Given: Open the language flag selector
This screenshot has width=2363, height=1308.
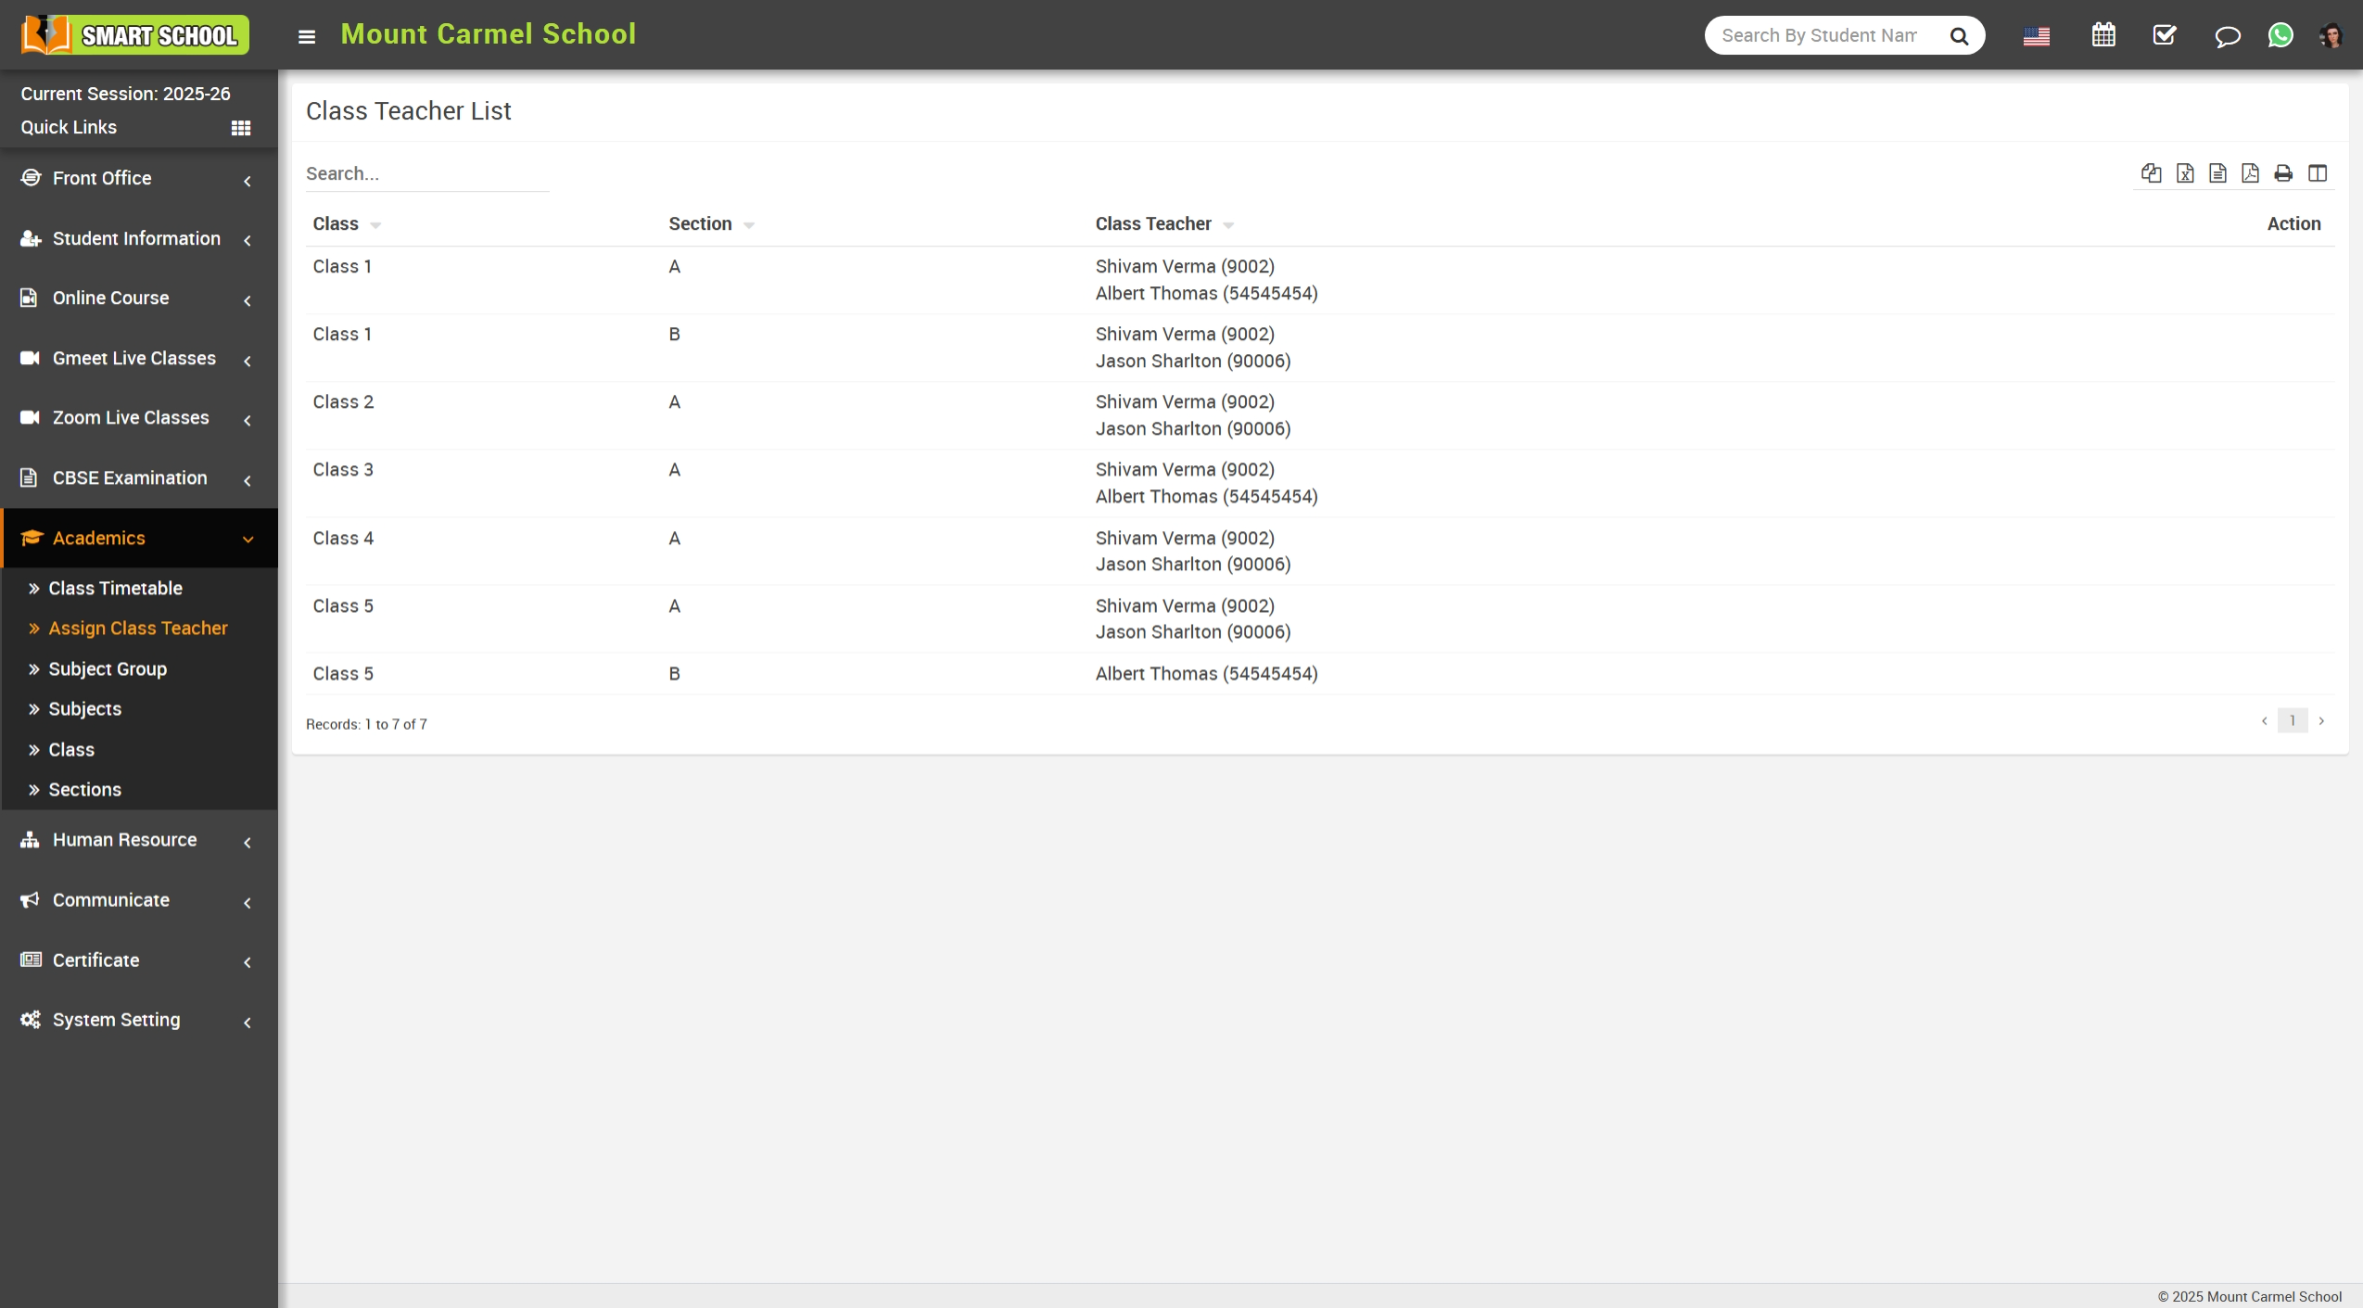Looking at the screenshot, I should (x=2036, y=36).
